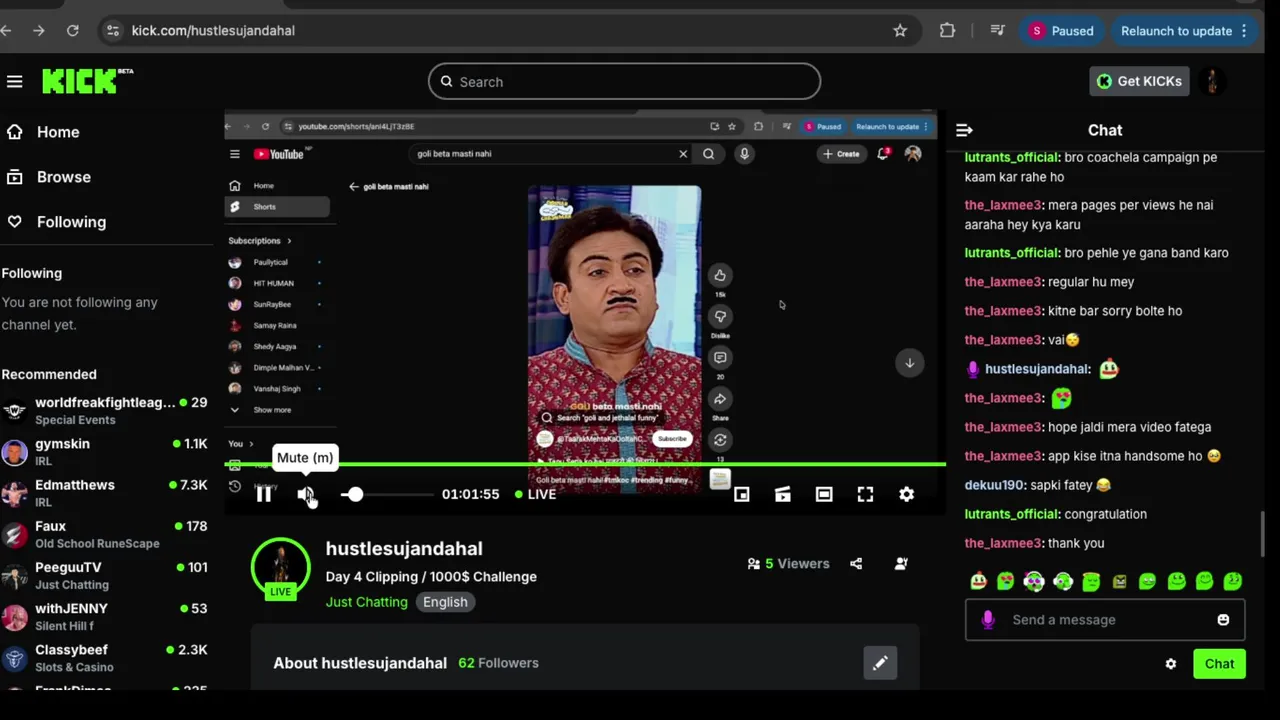Open the user profile avatar menu
1280x720 pixels.
[x=1212, y=81]
